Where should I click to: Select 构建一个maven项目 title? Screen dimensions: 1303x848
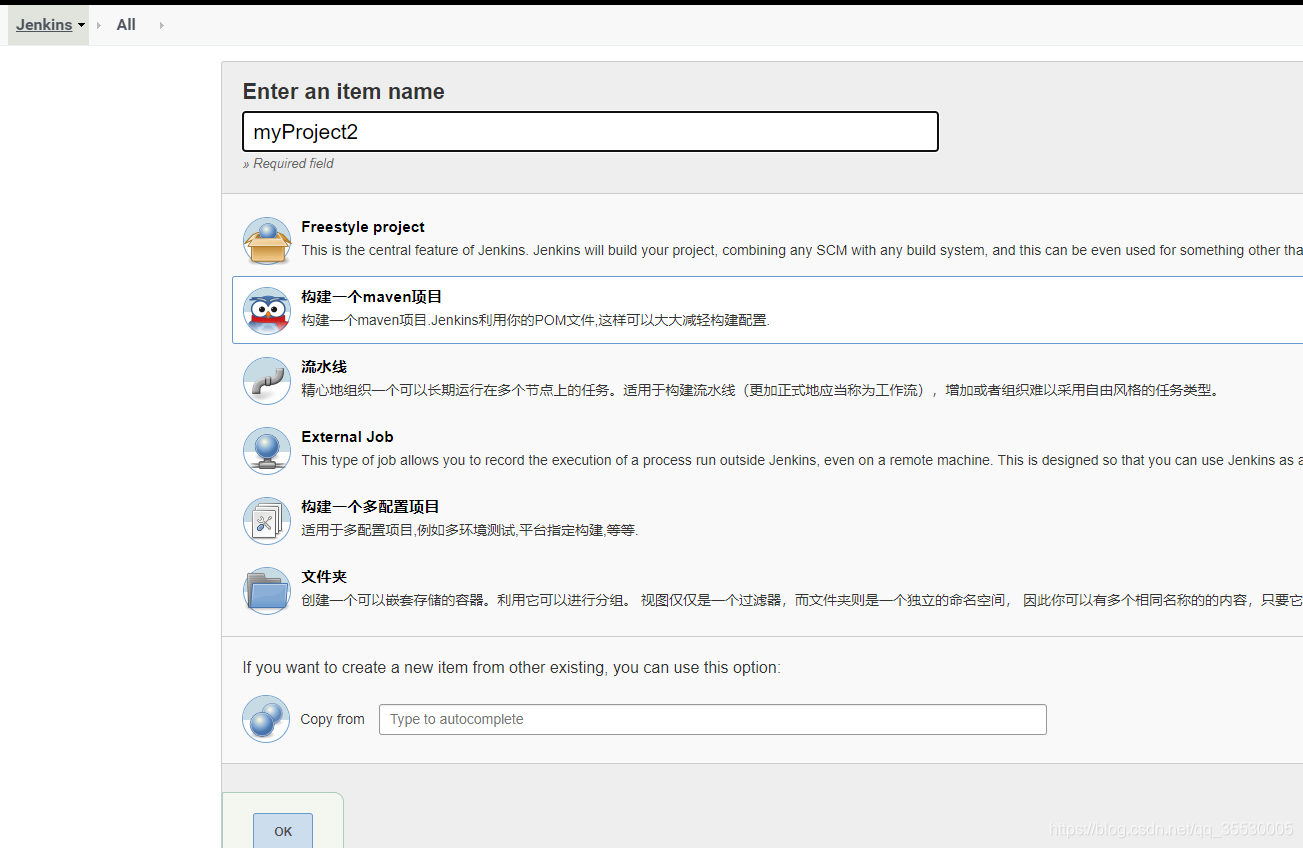(372, 297)
